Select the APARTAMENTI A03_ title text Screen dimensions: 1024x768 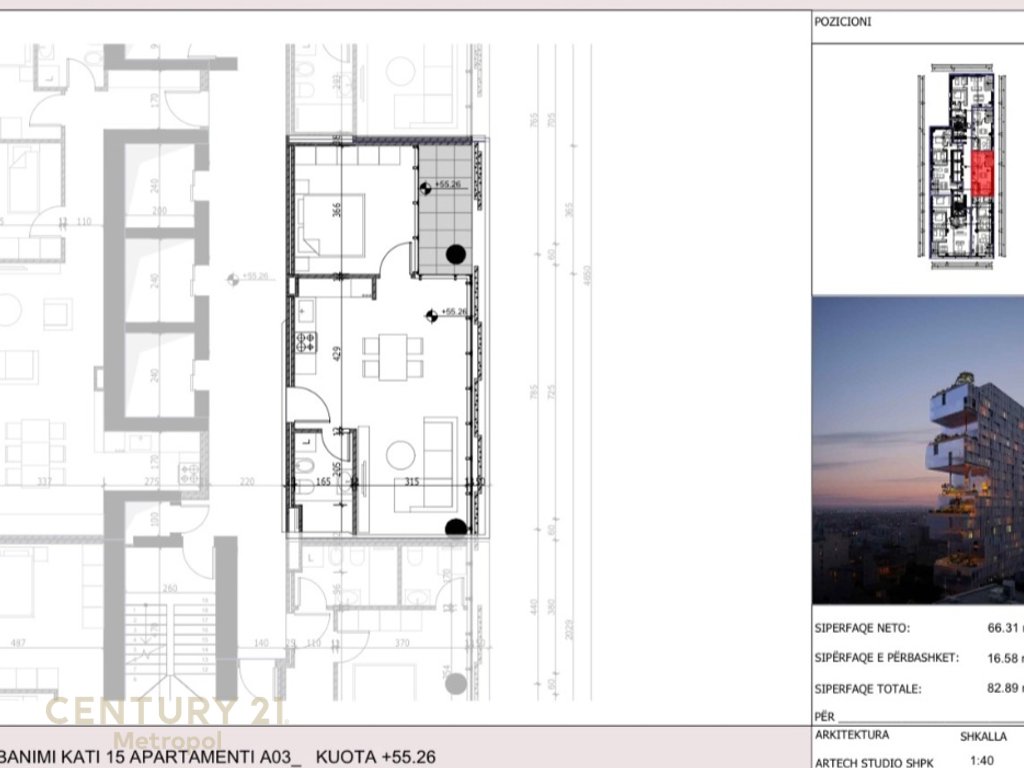216,756
